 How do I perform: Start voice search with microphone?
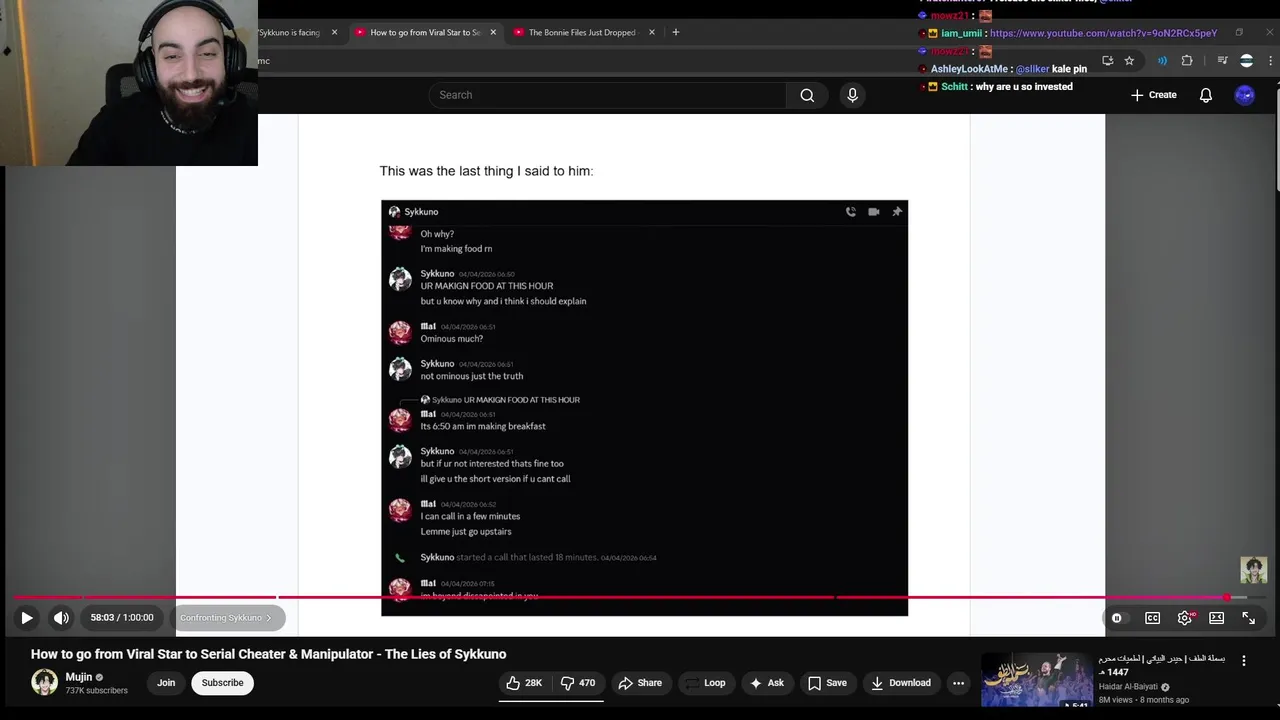[x=852, y=95]
